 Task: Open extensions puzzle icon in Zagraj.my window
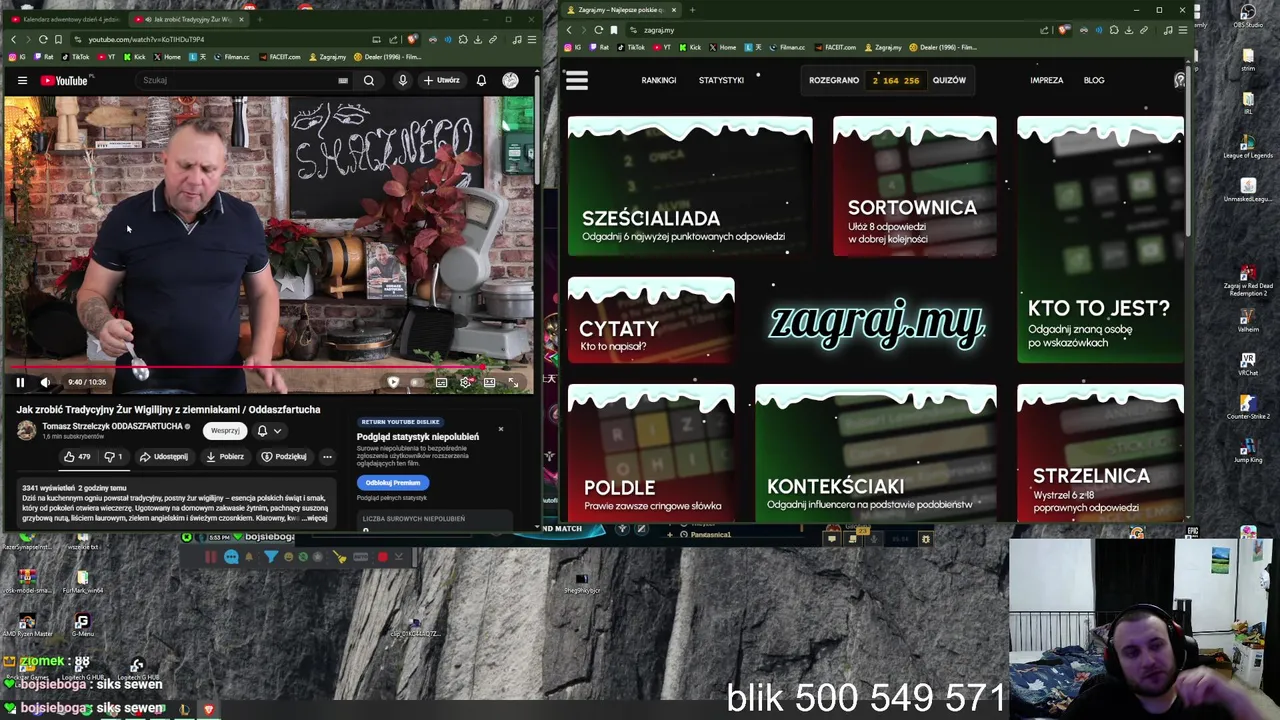(1114, 30)
